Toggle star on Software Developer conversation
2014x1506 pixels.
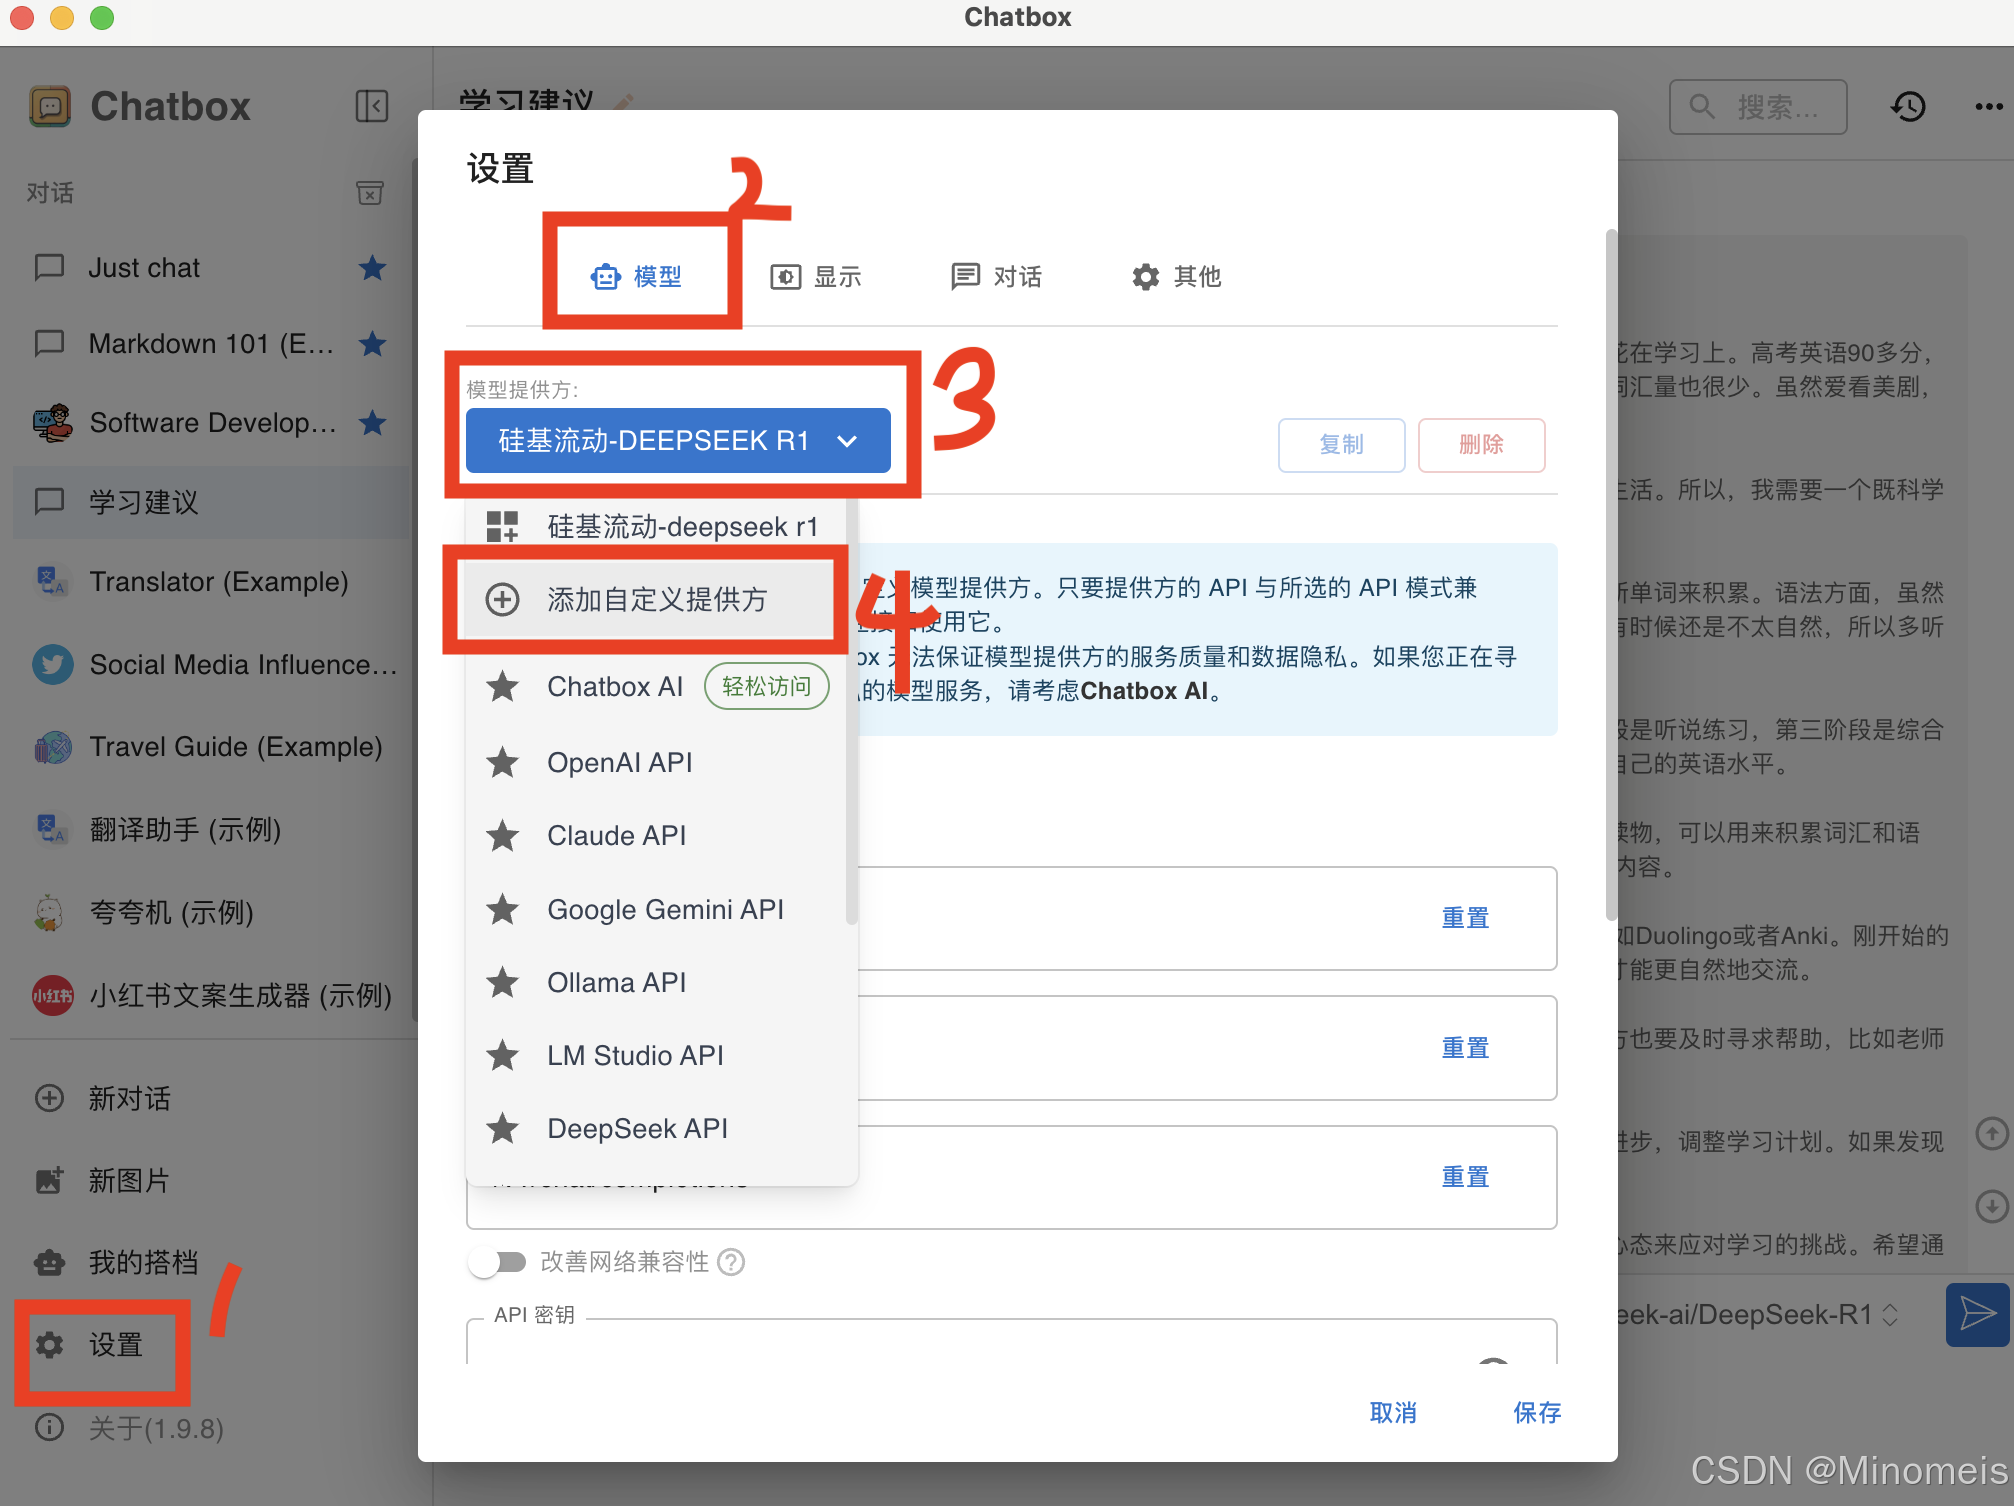pyautogui.click(x=372, y=423)
